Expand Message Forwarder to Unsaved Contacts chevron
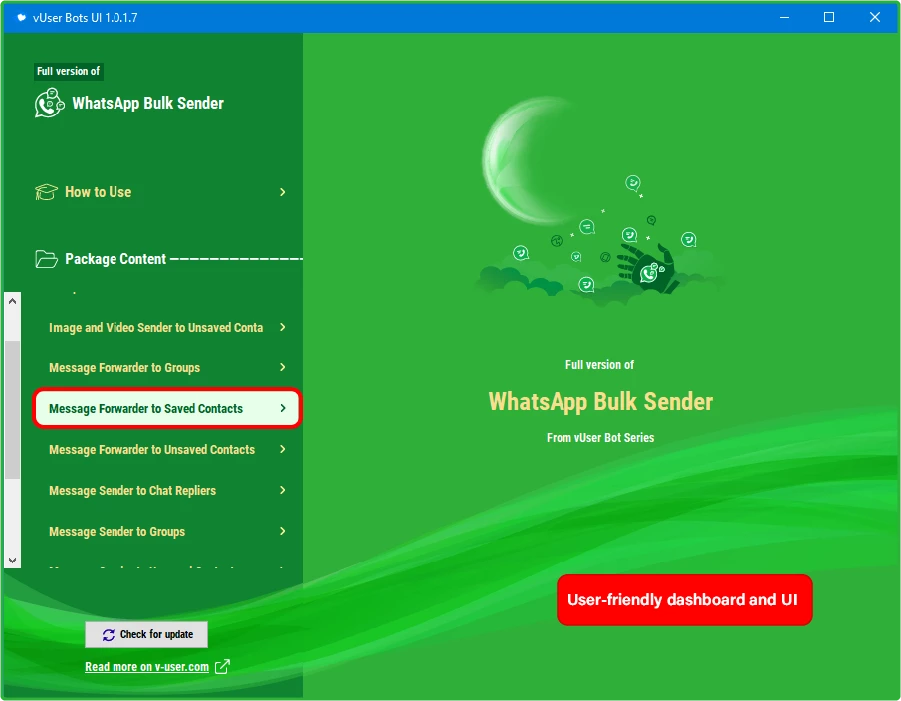Screen dimensions: 901x701 [283, 449]
